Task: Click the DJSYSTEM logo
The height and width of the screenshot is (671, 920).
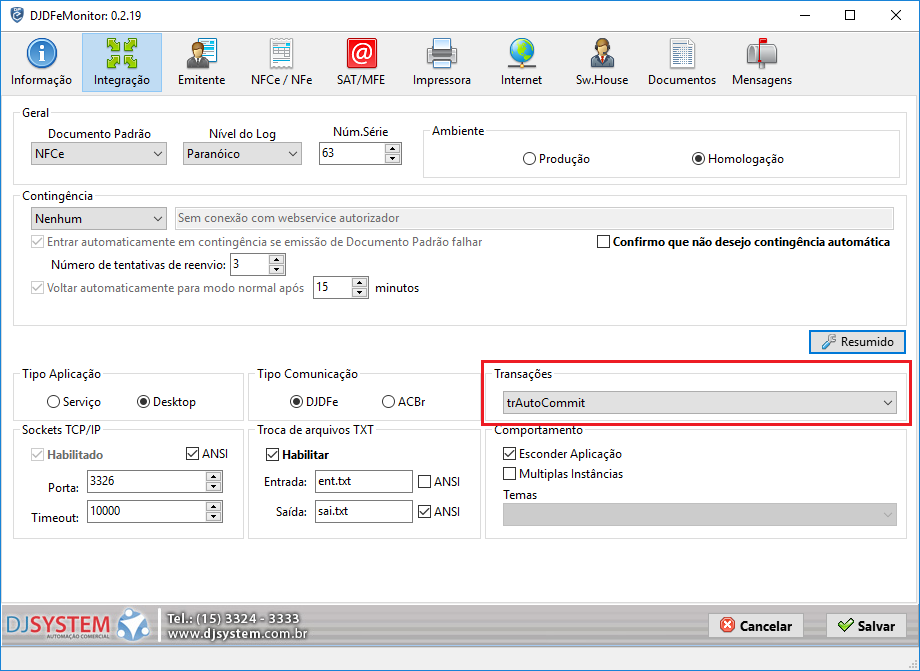Action: coord(77,625)
